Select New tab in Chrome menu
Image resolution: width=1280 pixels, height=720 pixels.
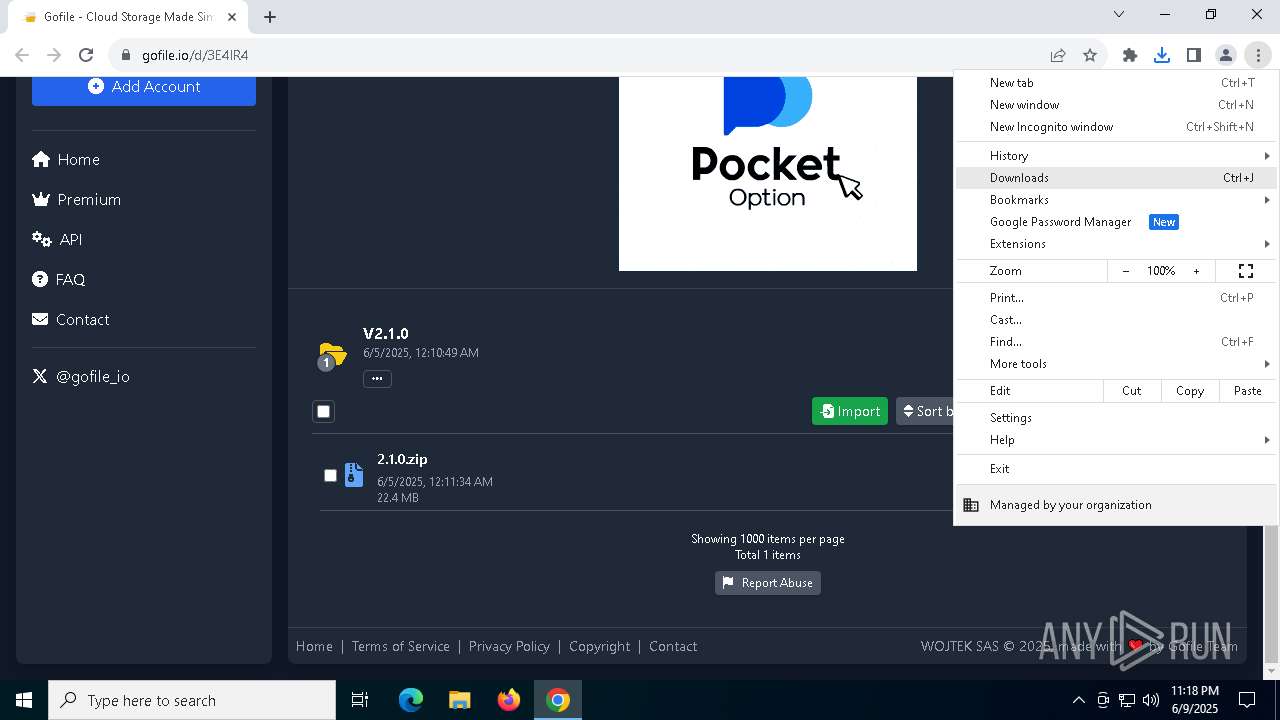(x=1116, y=83)
